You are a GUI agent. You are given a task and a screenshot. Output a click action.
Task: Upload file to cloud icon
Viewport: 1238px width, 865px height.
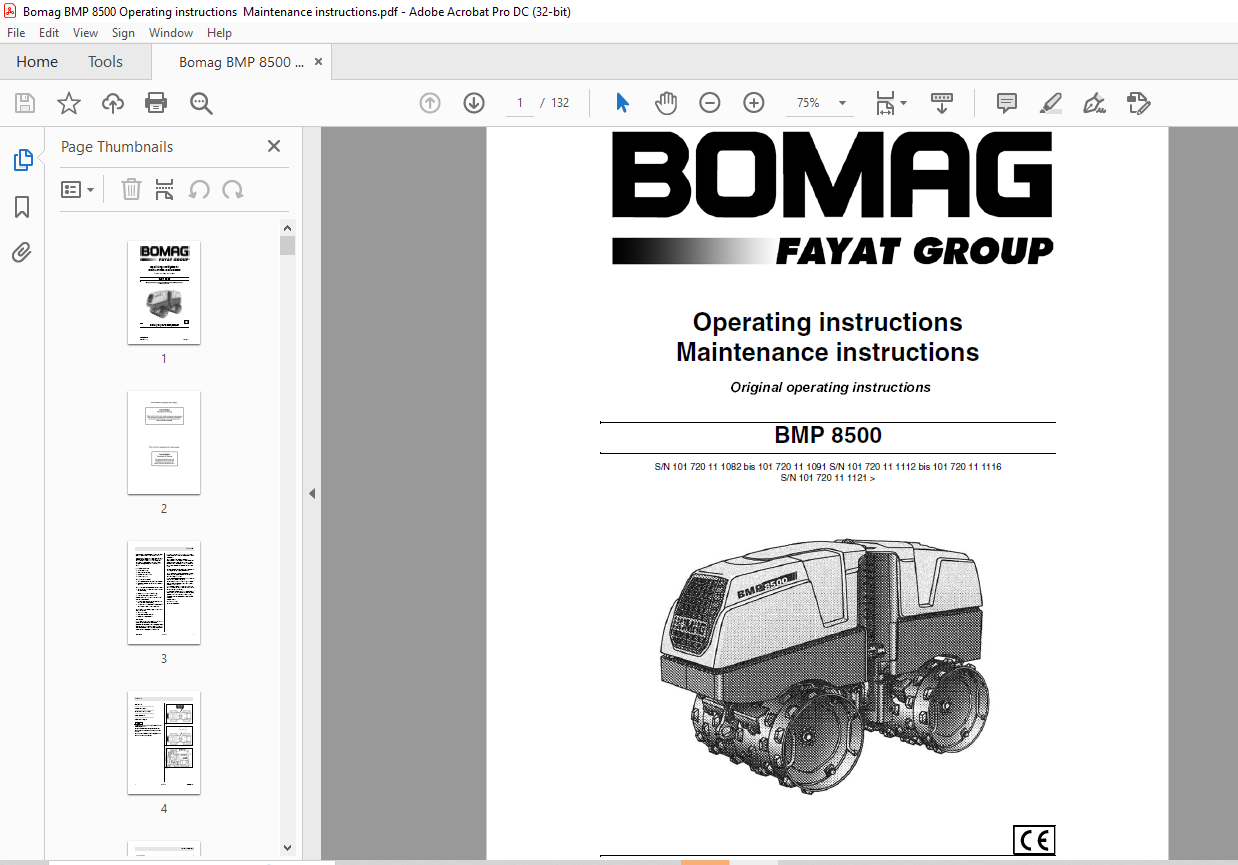pyautogui.click(x=113, y=103)
